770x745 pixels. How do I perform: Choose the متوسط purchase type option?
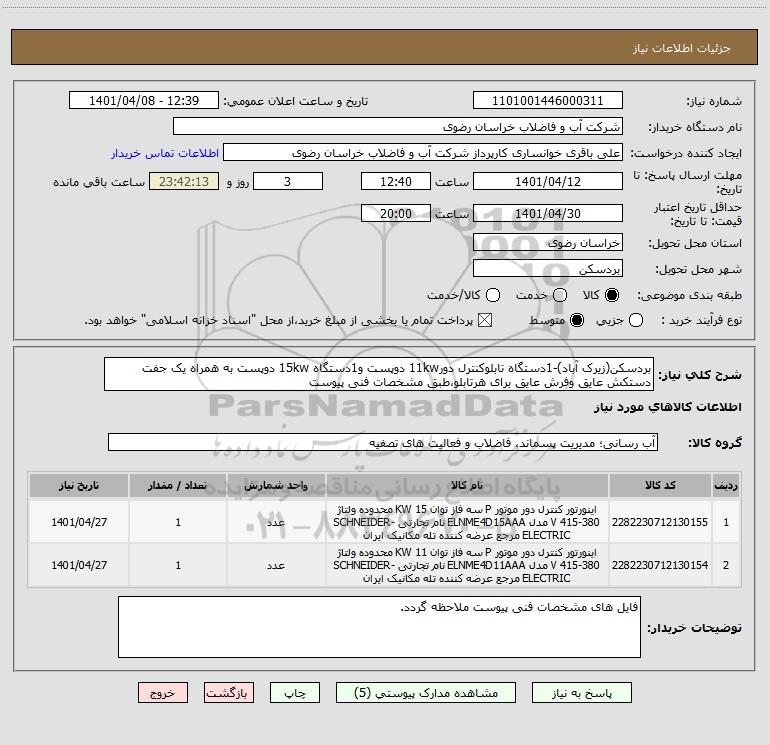pyautogui.click(x=577, y=321)
